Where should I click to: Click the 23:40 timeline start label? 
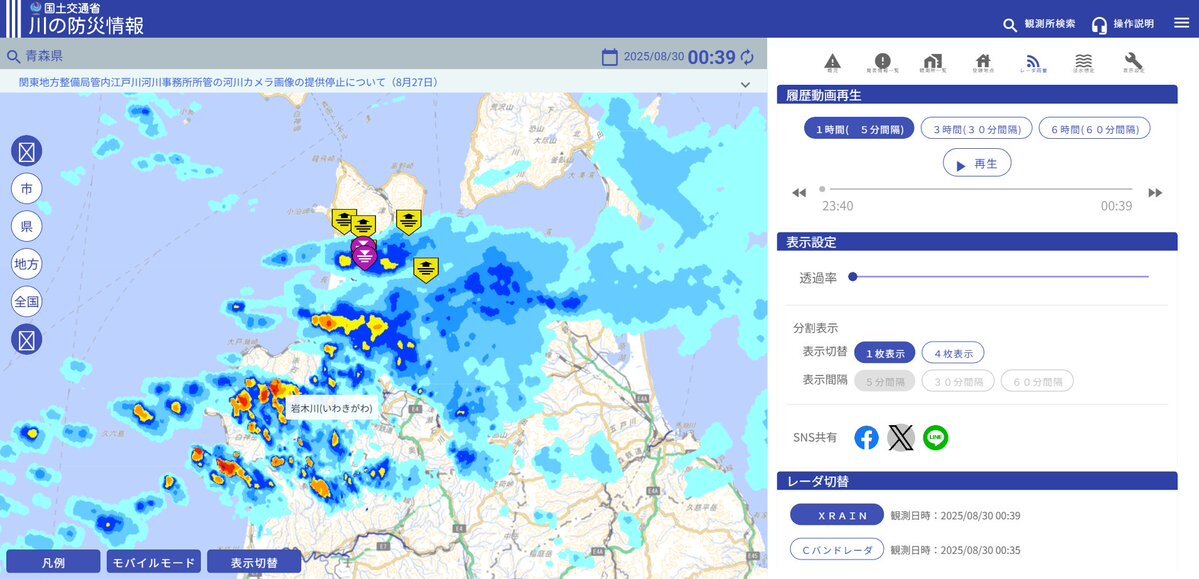pyautogui.click(x=838, y=207)
